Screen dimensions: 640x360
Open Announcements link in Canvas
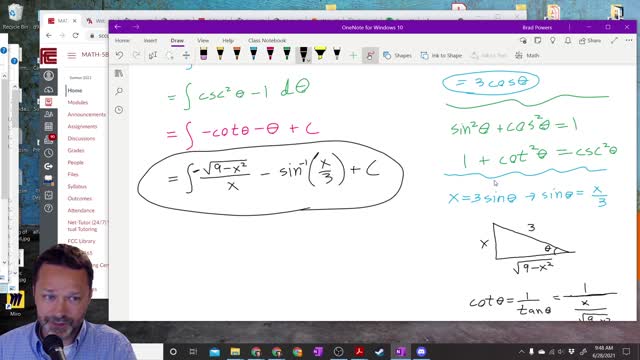[87, 114]
